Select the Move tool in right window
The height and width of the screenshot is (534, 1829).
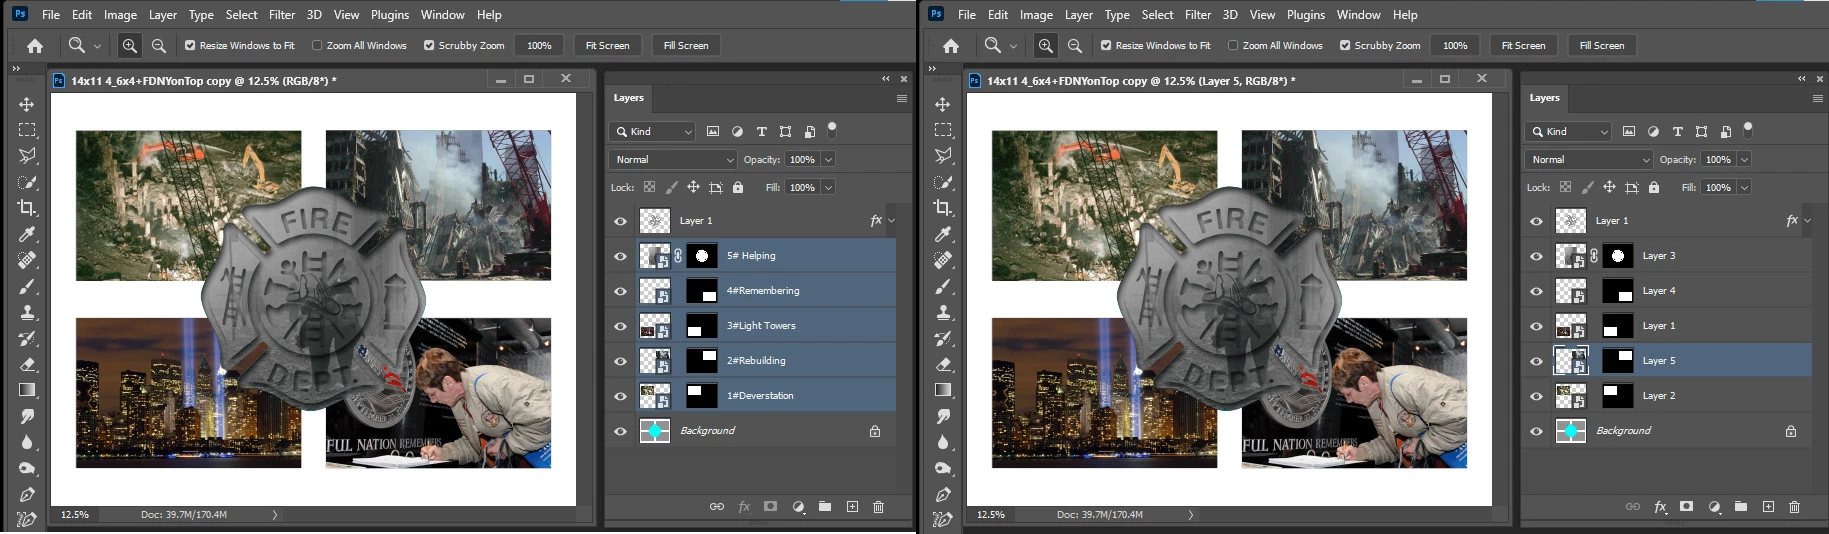point(943,104)
